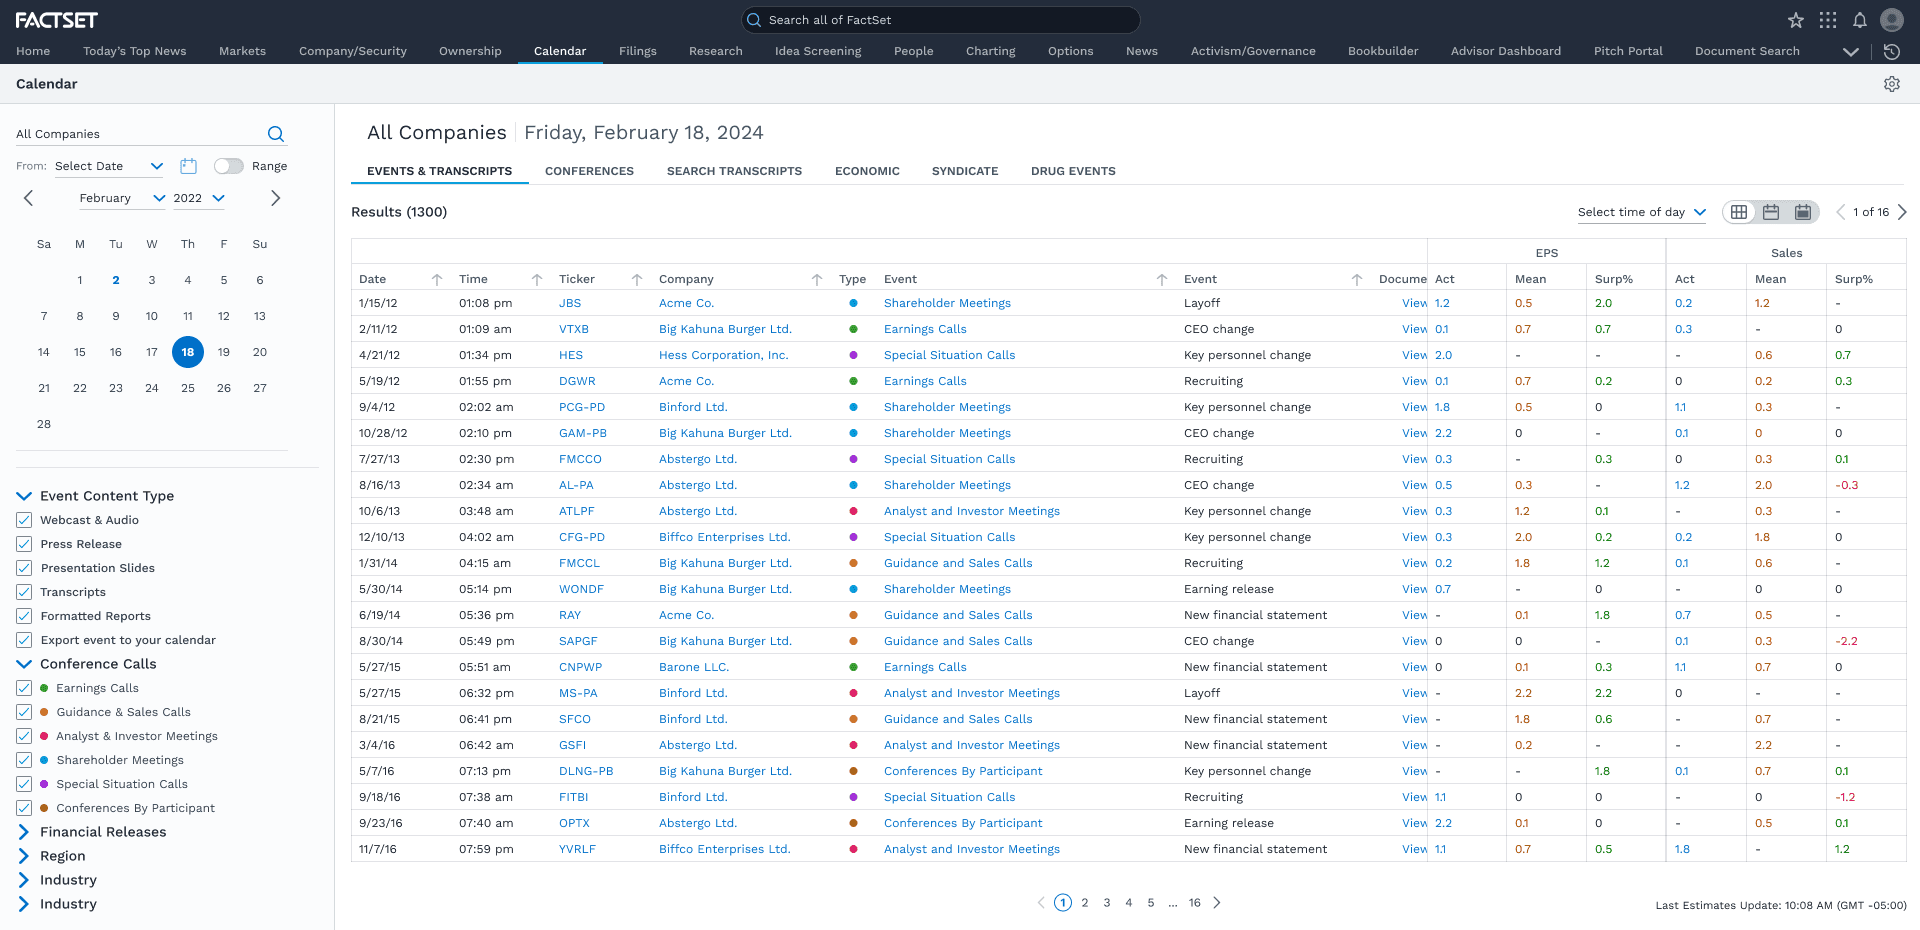Sort by the Company column arrow
Image resolution: width=1920 pixels, height=930 pixels.
pyautogui.click(x=817, y=279)
